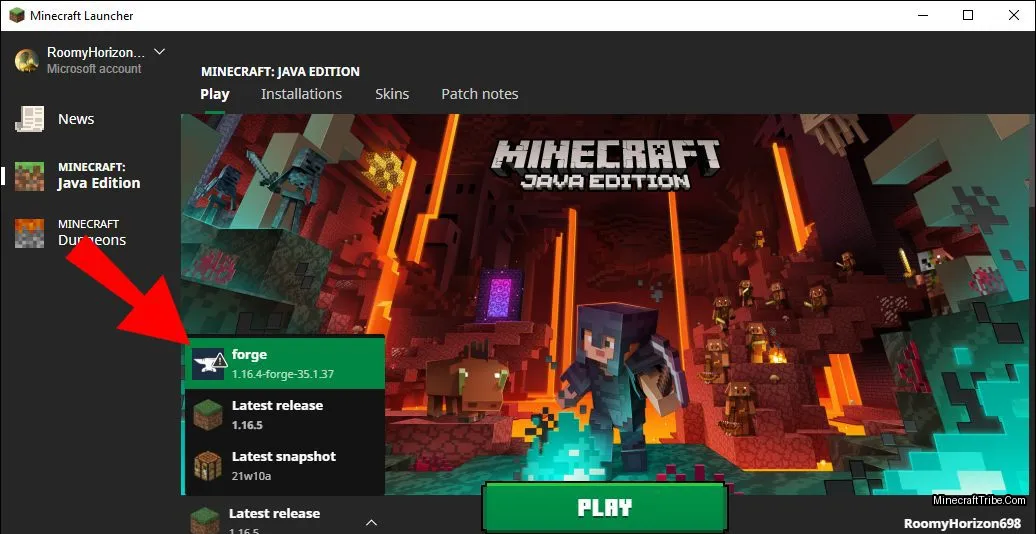This screenshot has width=1036, height=534.
Task: Click the forge version text 1.16.4-forge-35.1.37
Action: coord(283,374)
